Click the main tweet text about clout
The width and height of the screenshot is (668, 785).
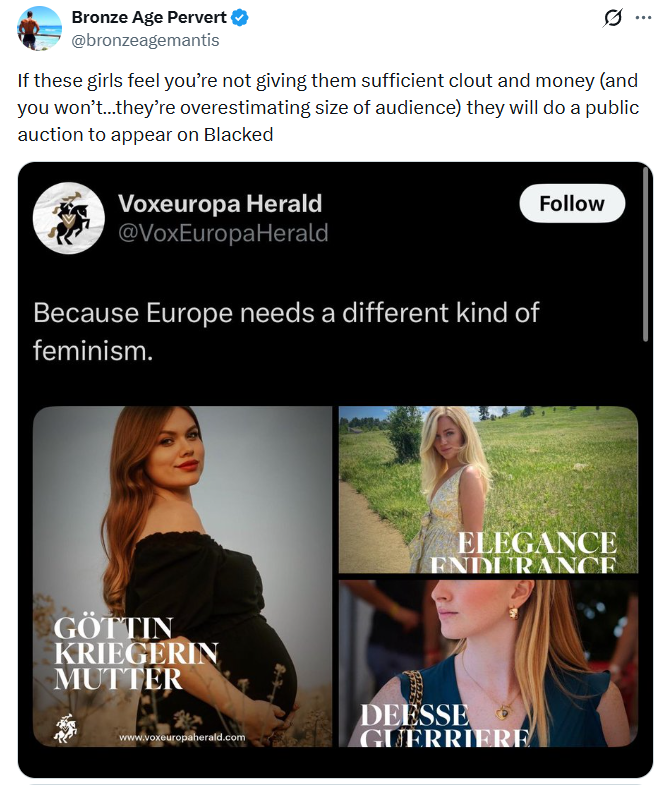pos(328,108)
